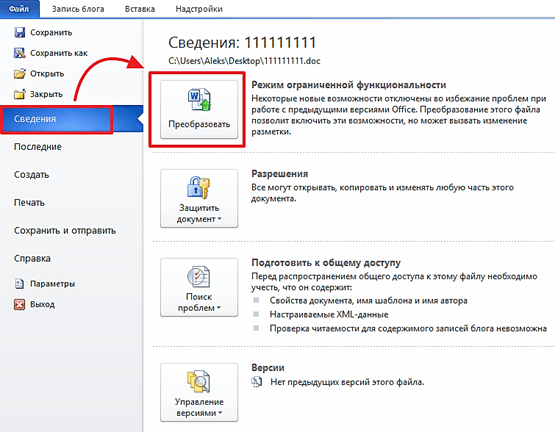Click the Закрыть folder icon
The height and width of the screenshot is (432, 555).
[19, 94]
